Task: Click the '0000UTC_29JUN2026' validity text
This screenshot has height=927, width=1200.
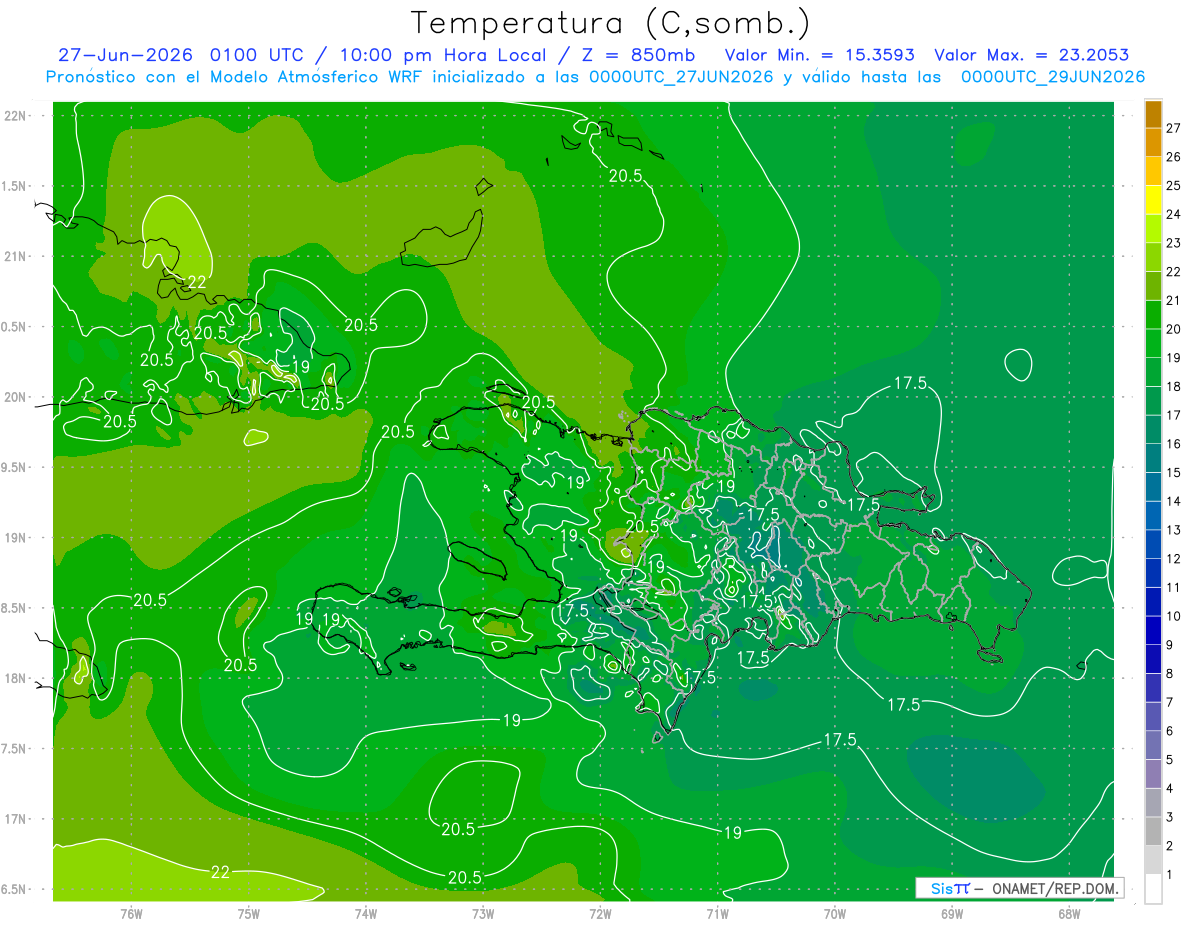Action: pyautogui.click(x=1053, y=77)
